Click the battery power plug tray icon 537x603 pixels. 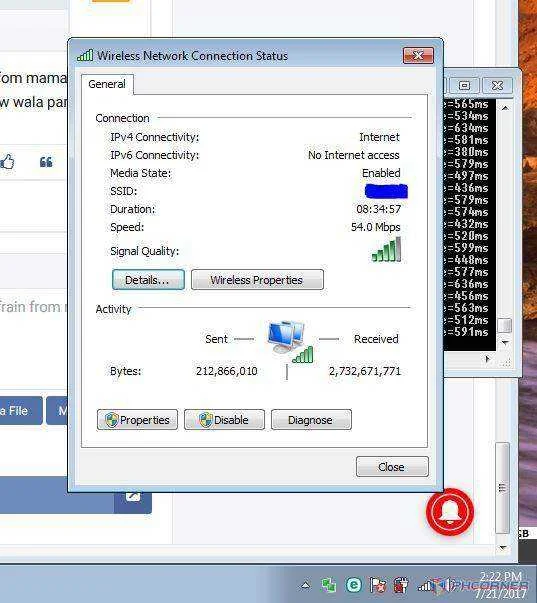400,585
